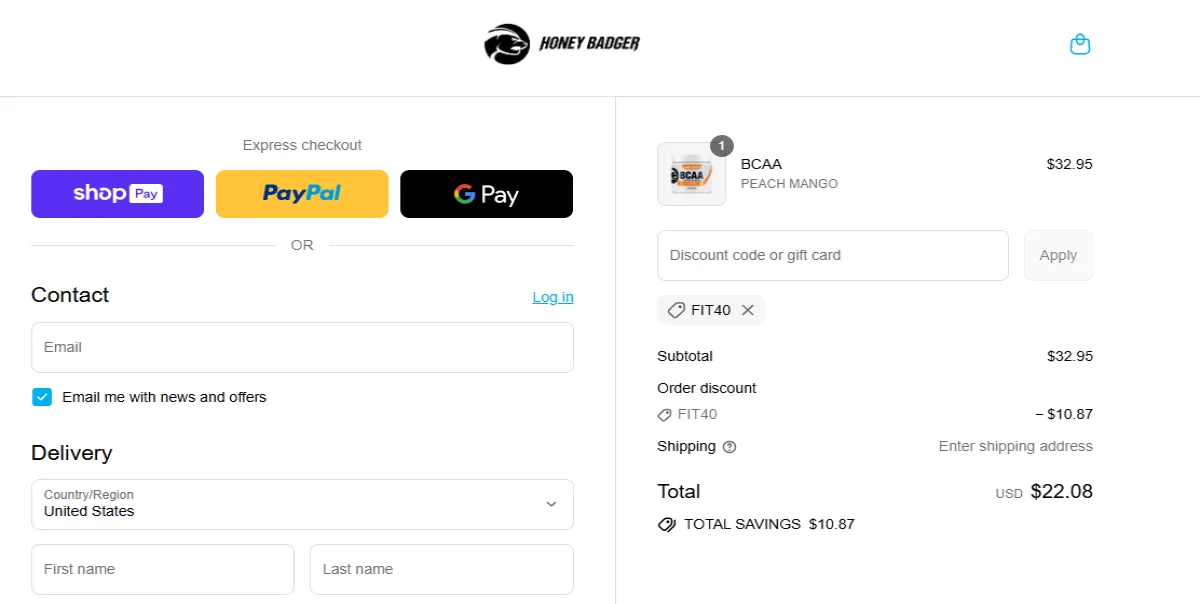Choose PayPal express checkout
This screenshot has height=604, width=1200.
point(302,194)
